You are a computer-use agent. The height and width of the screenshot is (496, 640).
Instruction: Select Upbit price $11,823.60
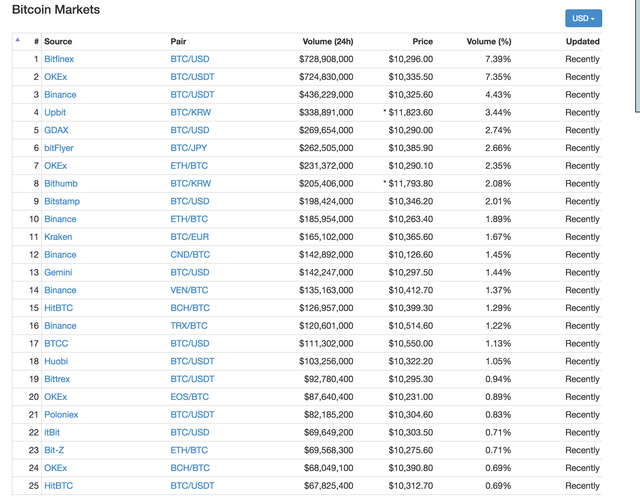point(411,112)
